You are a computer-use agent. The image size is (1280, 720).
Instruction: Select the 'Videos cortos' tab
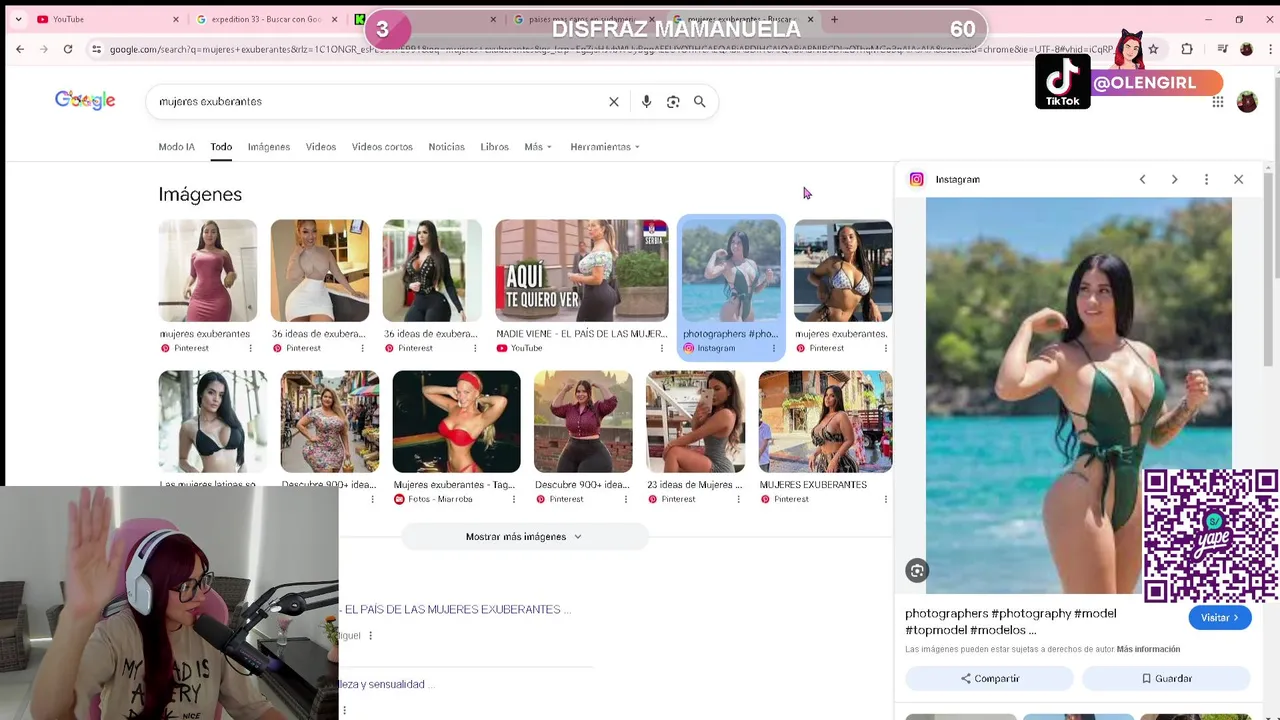click(382, 147)
